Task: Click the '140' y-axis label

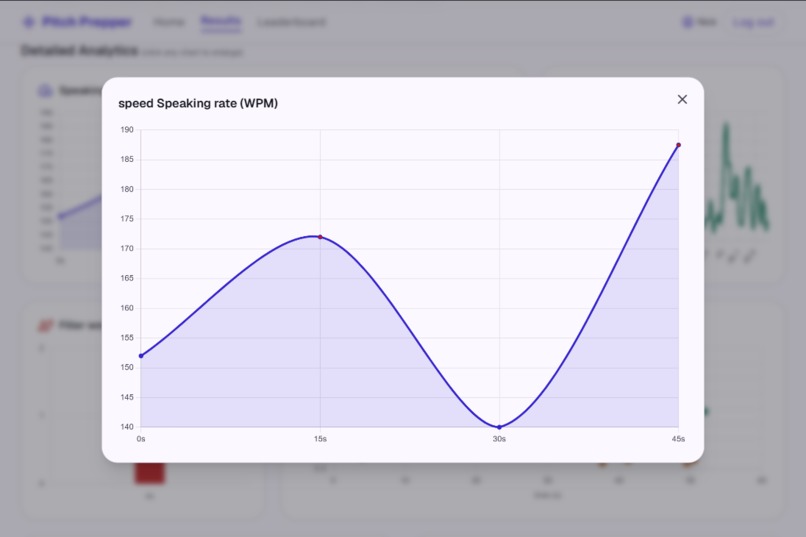Action: pyautogui.click(x=127, y=427)
